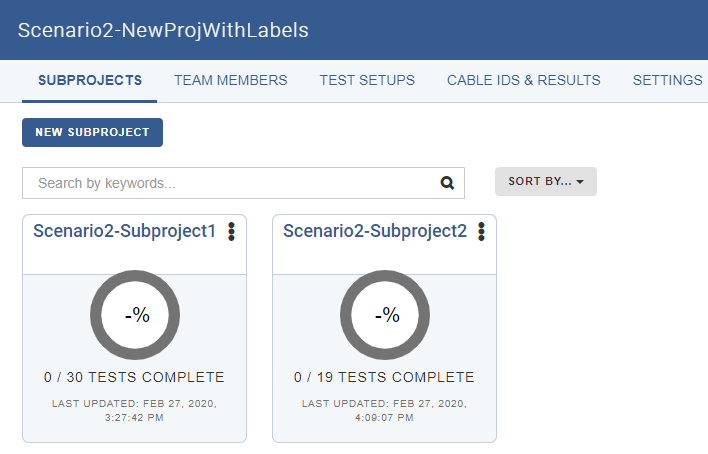
Task: Expand the Sort By dropdown
Action: pyautogui.click(x=545, y=182)
